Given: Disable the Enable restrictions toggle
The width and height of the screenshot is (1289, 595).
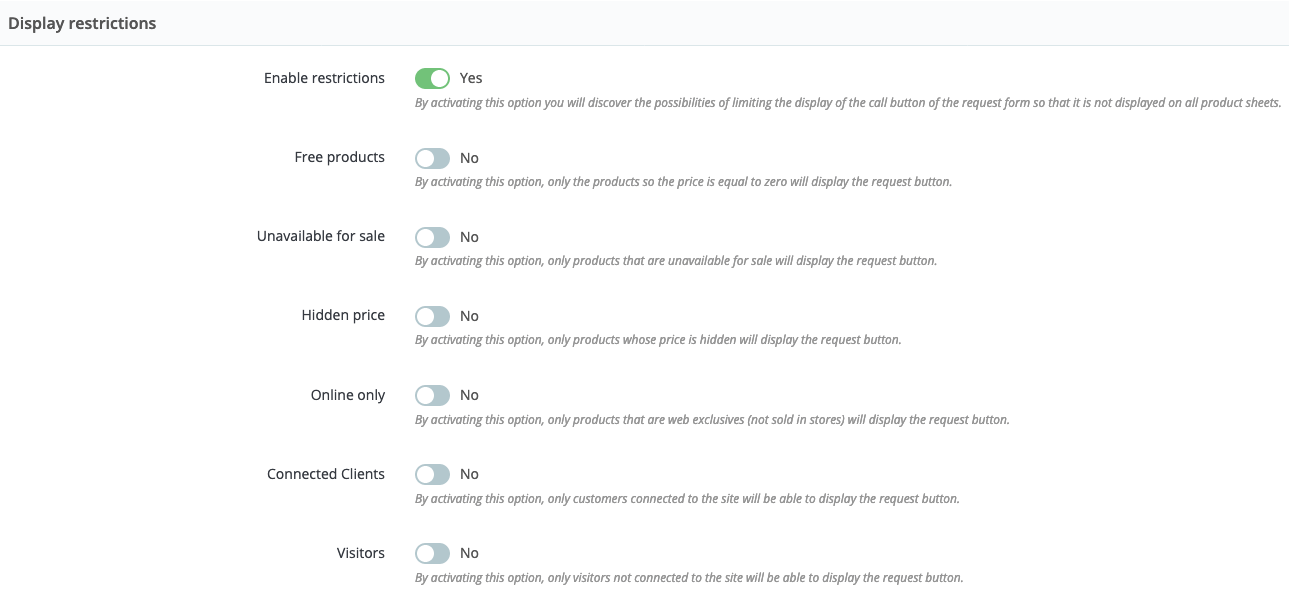Looking at the screenshot, I should [x=432, y=78].
